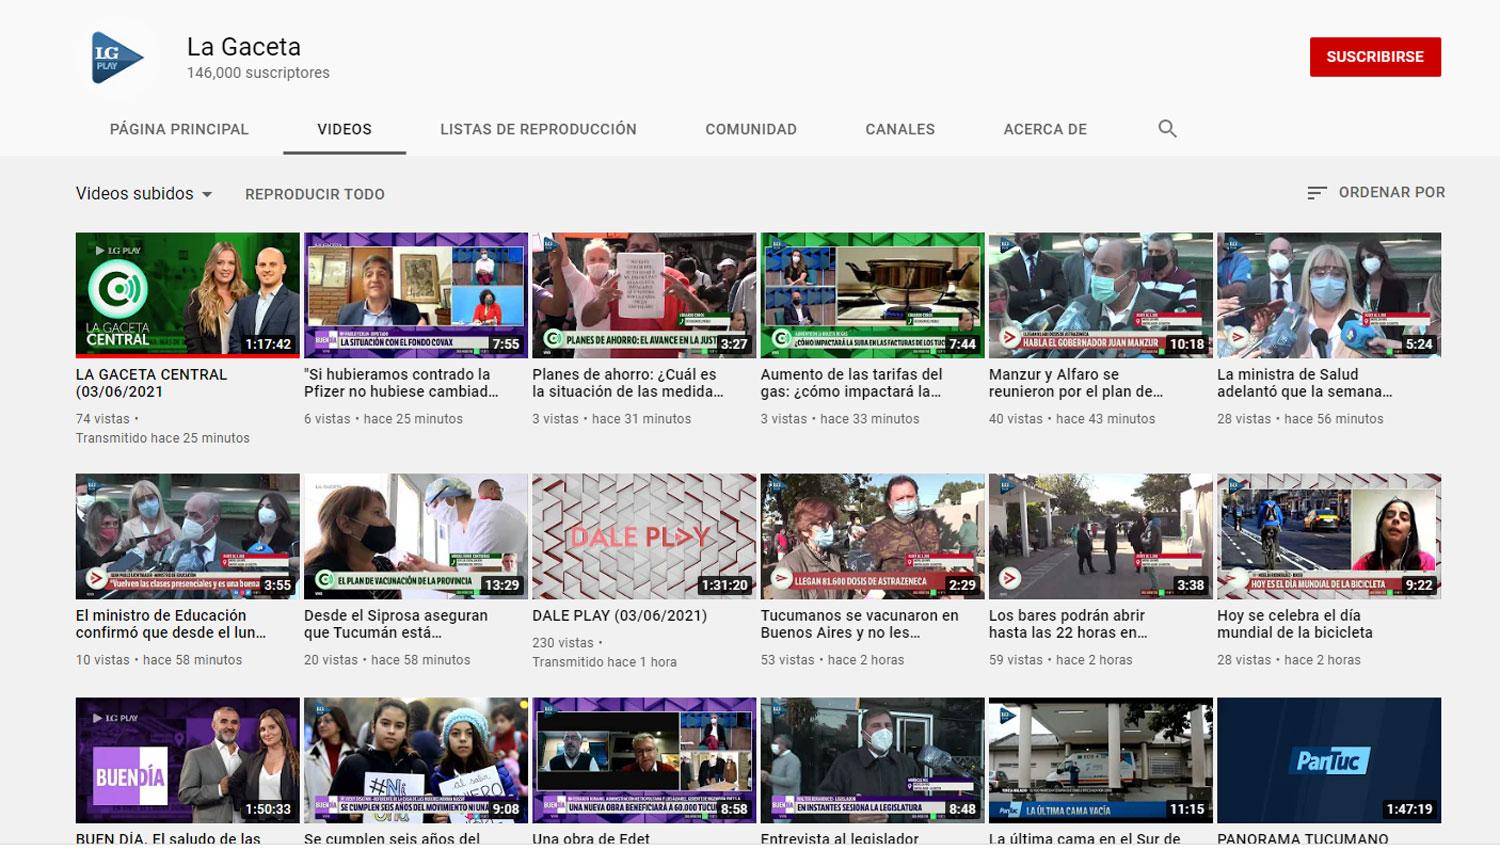Go to the Comunidad tab

(x=751, y=129)
